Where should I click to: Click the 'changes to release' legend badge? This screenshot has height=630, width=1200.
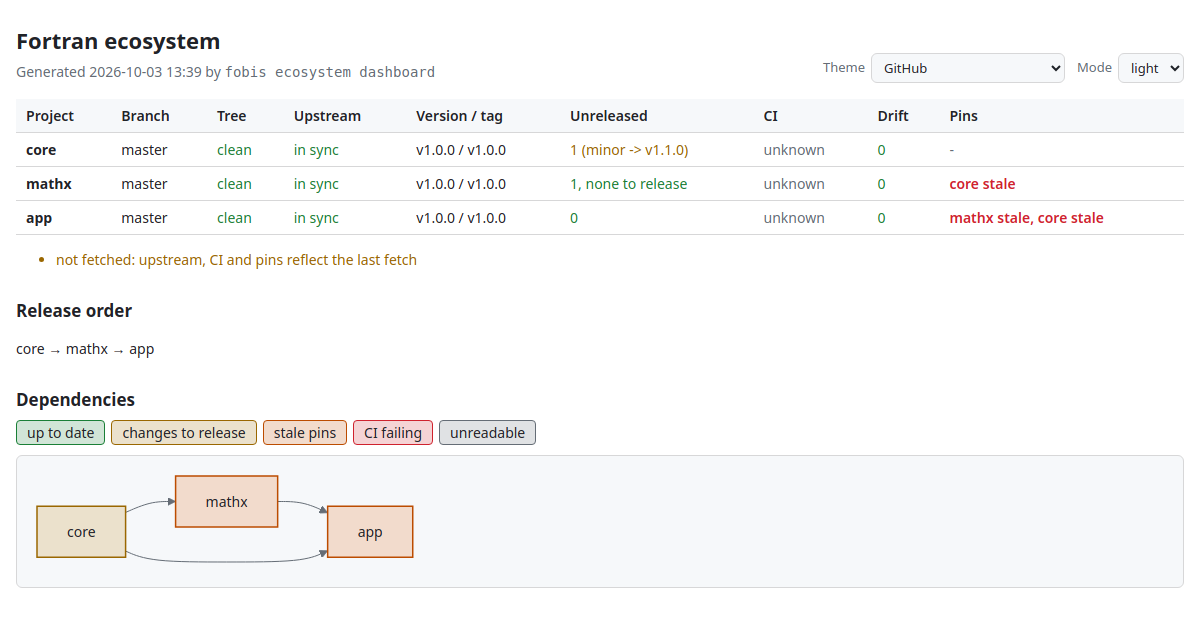(184, 433)
